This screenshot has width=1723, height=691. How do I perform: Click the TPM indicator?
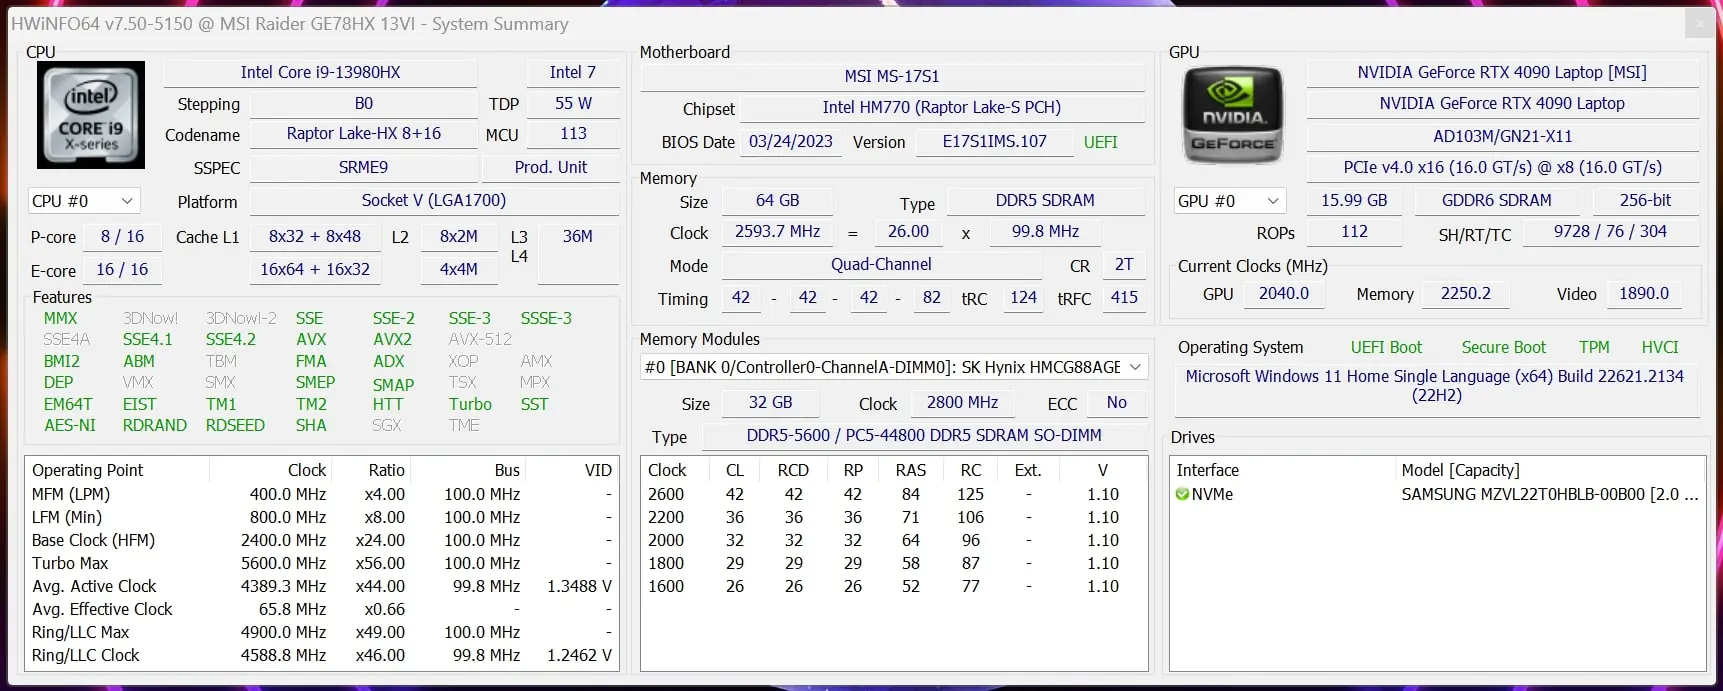[x=1594, y=347]
